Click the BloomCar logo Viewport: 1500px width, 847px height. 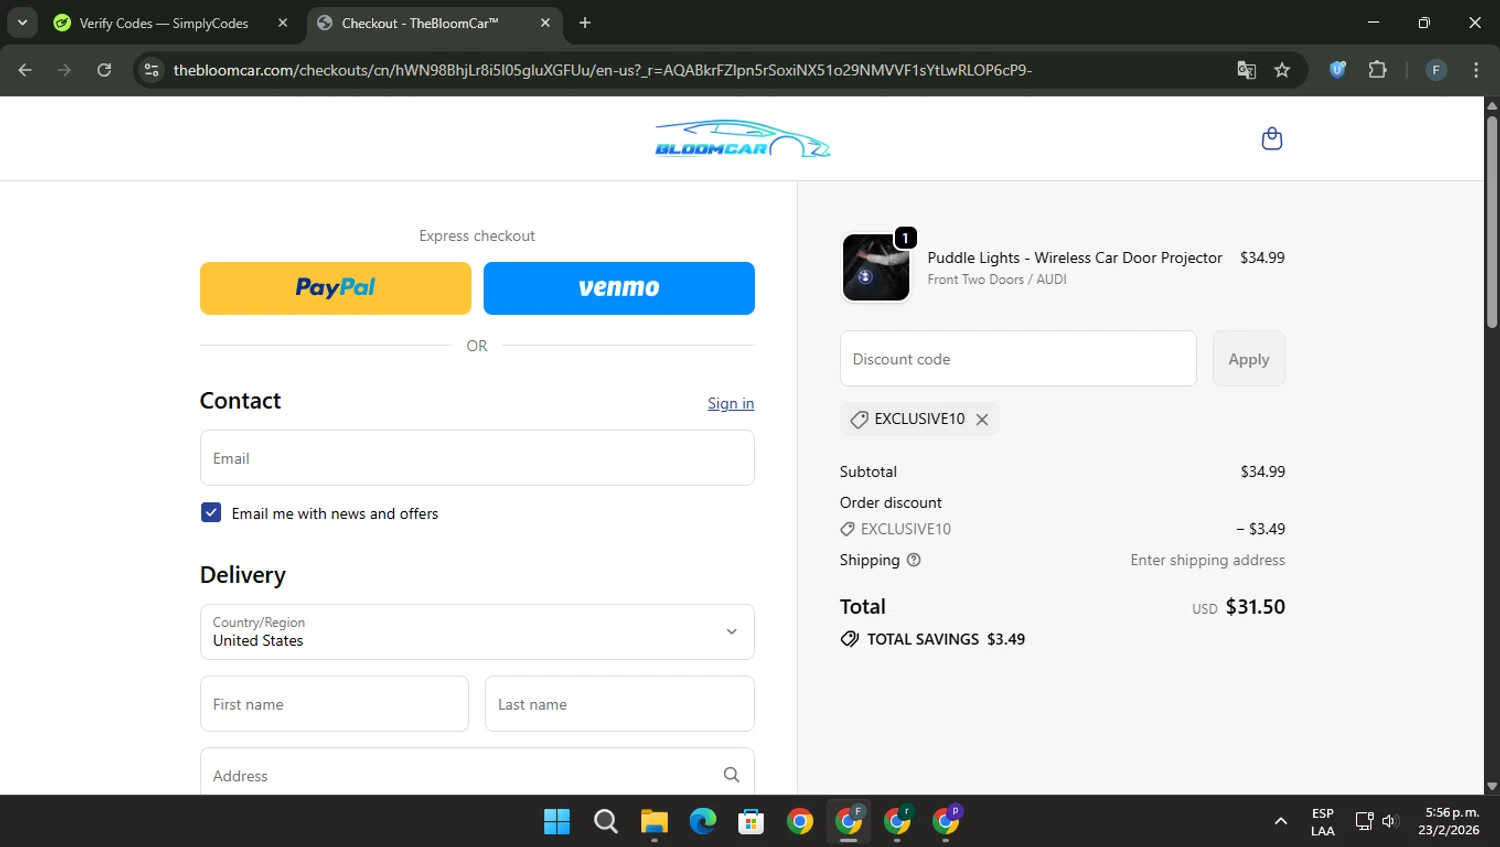click(x=742, y=139)
